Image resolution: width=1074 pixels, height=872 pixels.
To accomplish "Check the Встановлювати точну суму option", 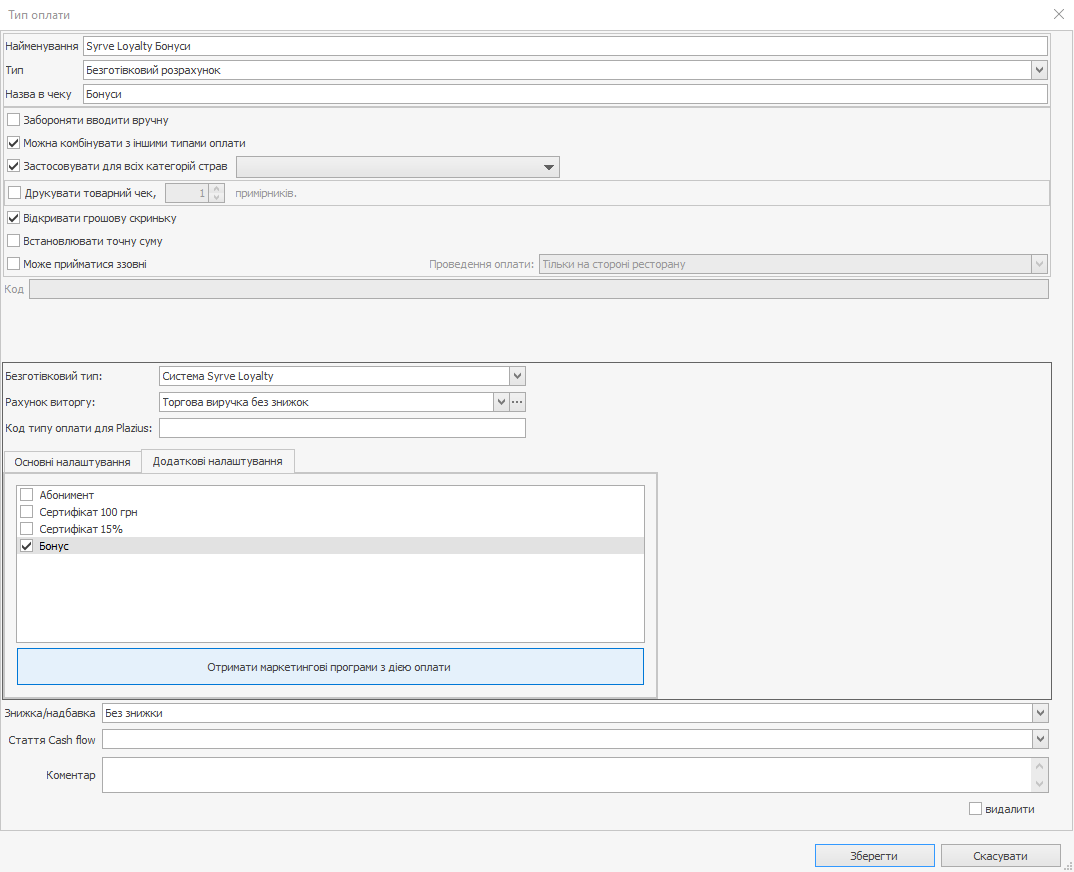I will 14,241.
